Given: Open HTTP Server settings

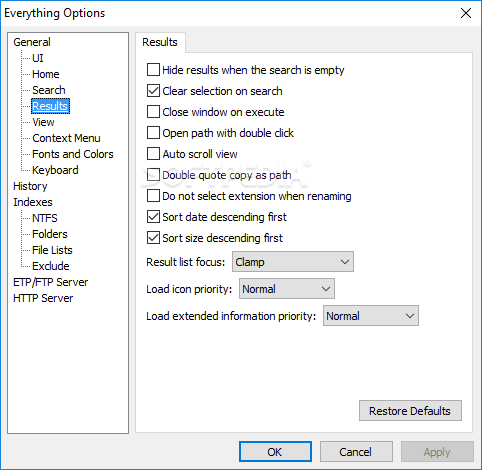Looking at the screenshot, I should (43, 298).
